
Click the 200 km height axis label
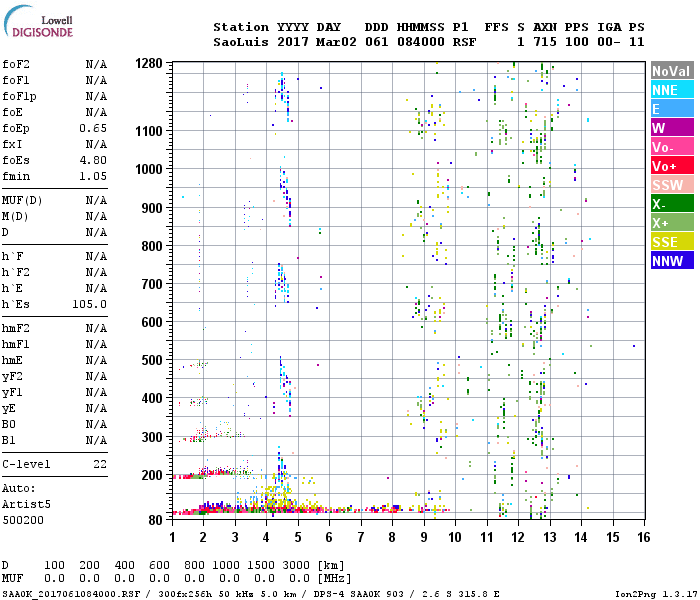152,475
